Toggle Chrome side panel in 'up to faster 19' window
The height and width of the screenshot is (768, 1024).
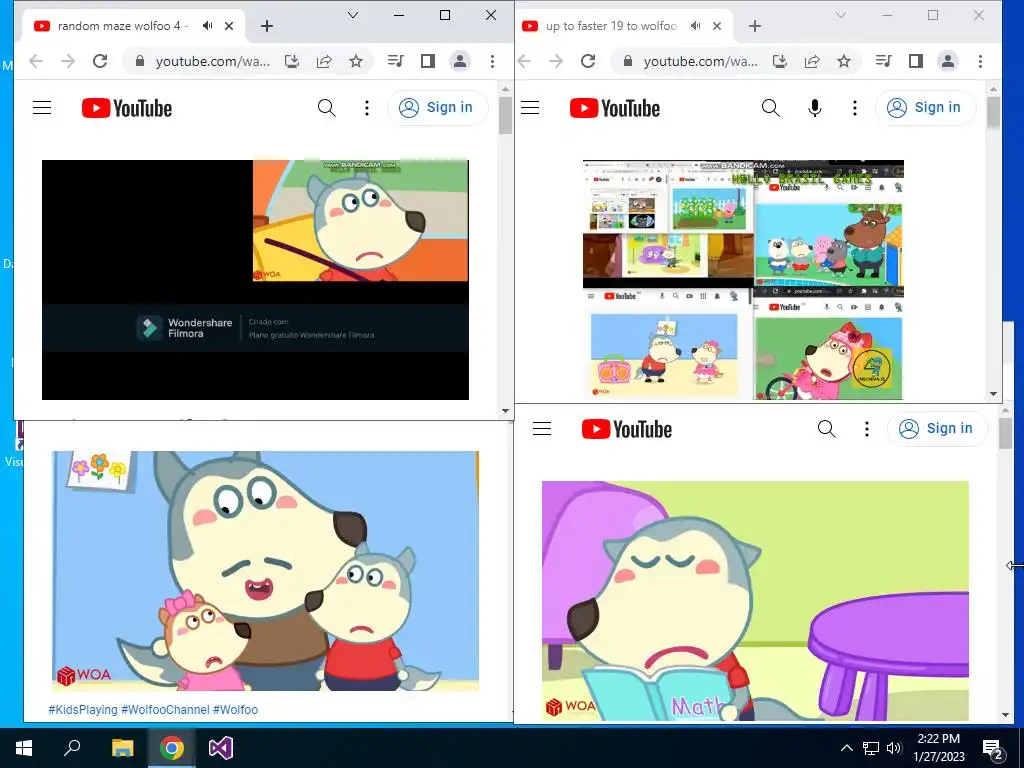(x=916, y=61)
